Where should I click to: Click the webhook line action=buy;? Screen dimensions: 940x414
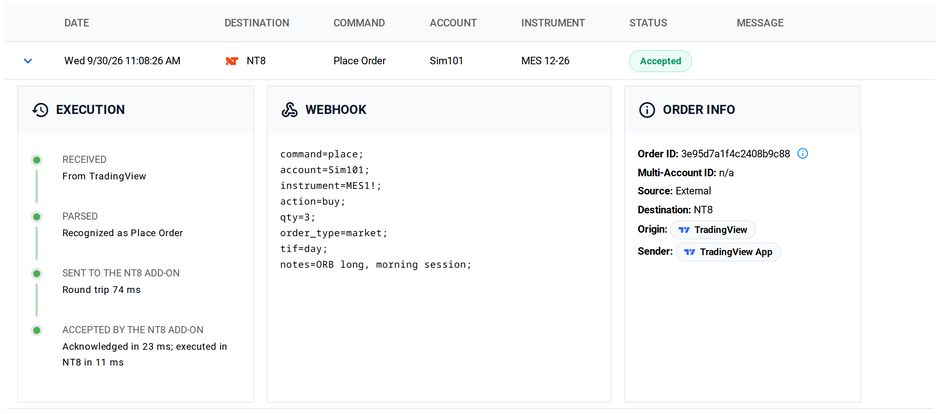point(313,202)
